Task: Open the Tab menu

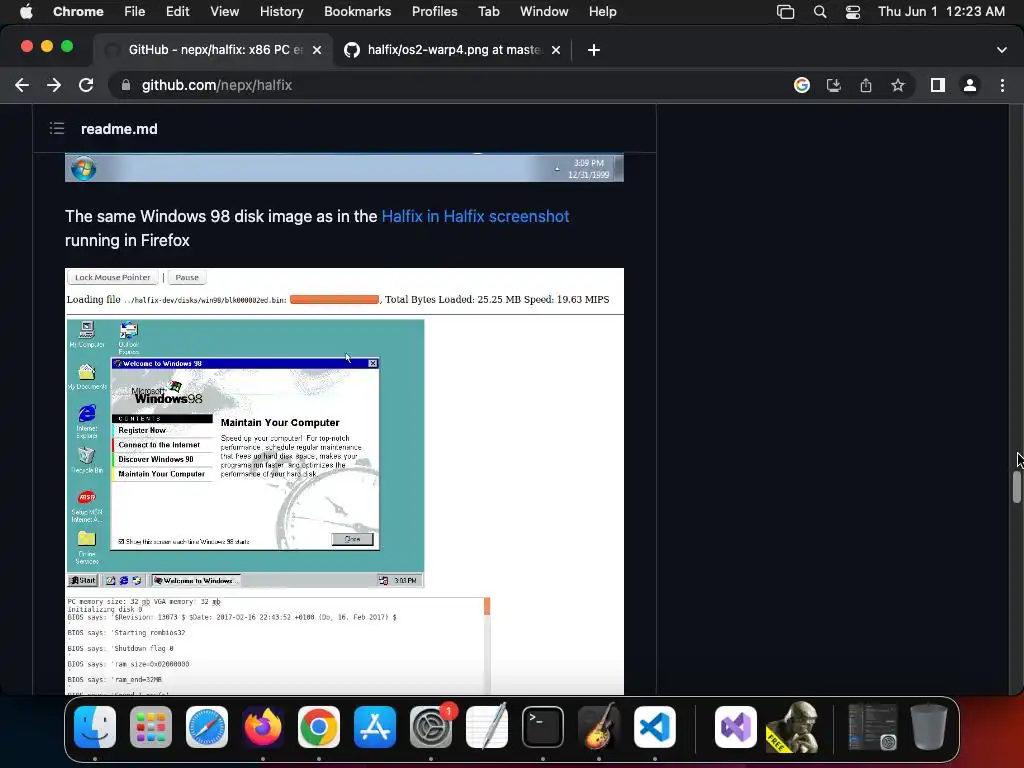Action: coord(488,12)
